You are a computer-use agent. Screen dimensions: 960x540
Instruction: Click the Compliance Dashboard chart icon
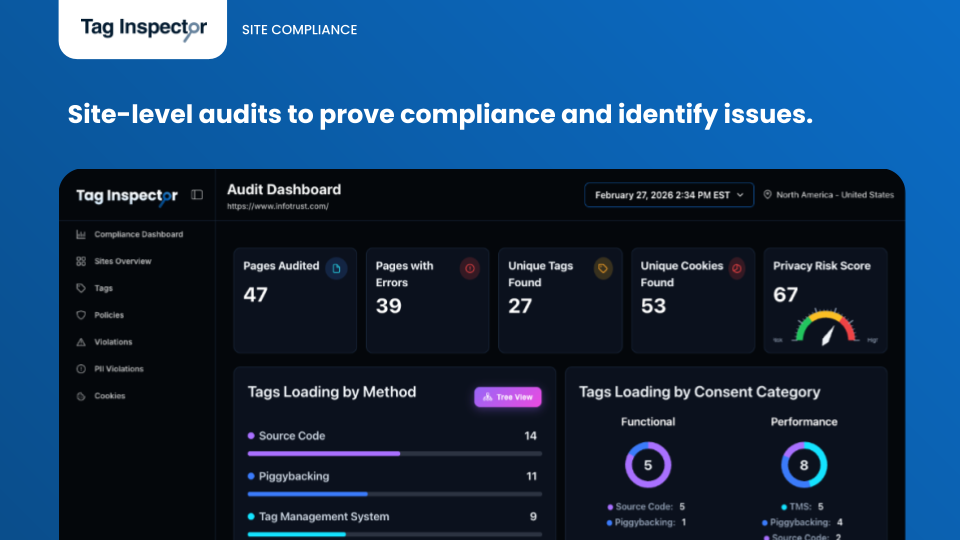pyautogui.click(x=81, y=234)
